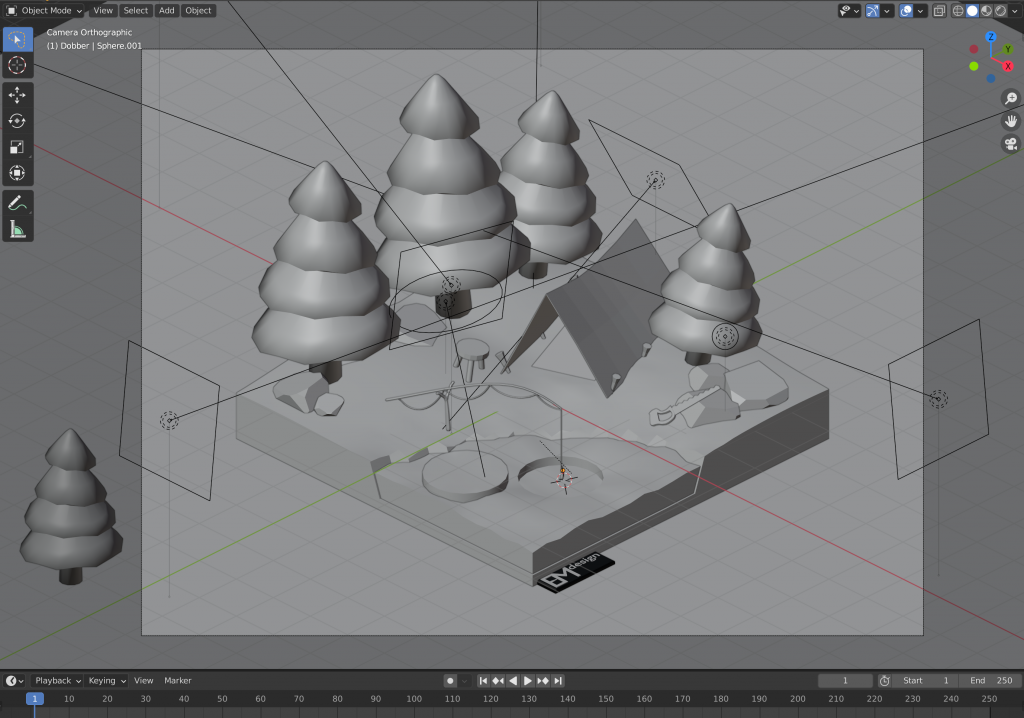The width and height of the screenshot is (1024, 718).
Task: Open the timeline Marker menu
Action: (x=178, y=681)
